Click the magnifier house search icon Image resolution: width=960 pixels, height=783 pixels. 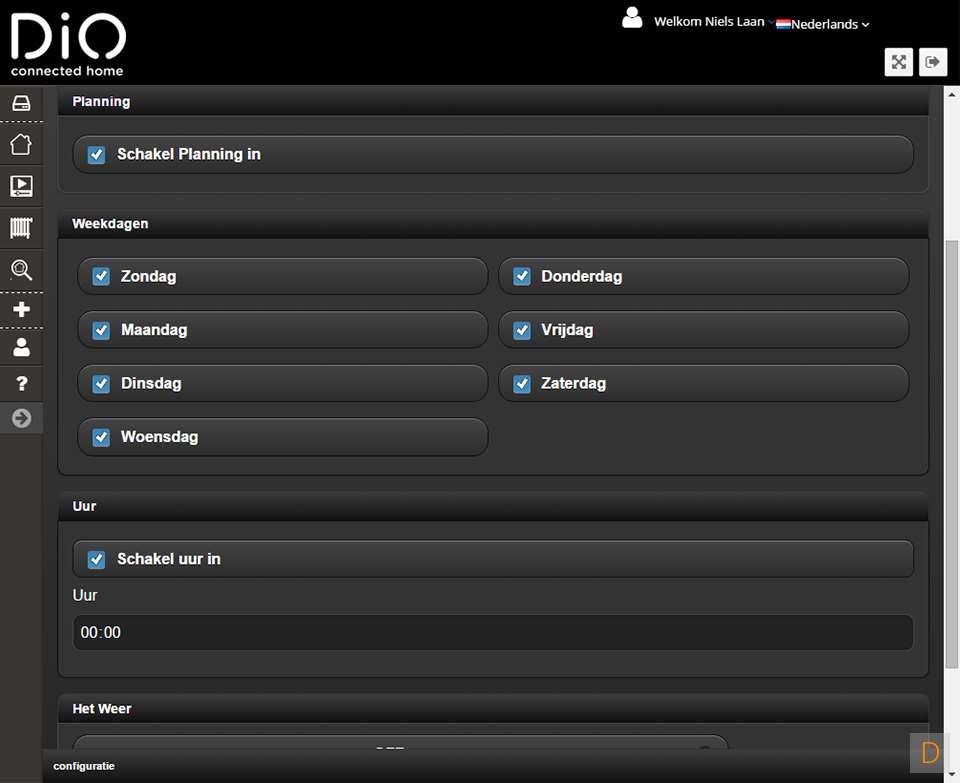tap(21, 270)
